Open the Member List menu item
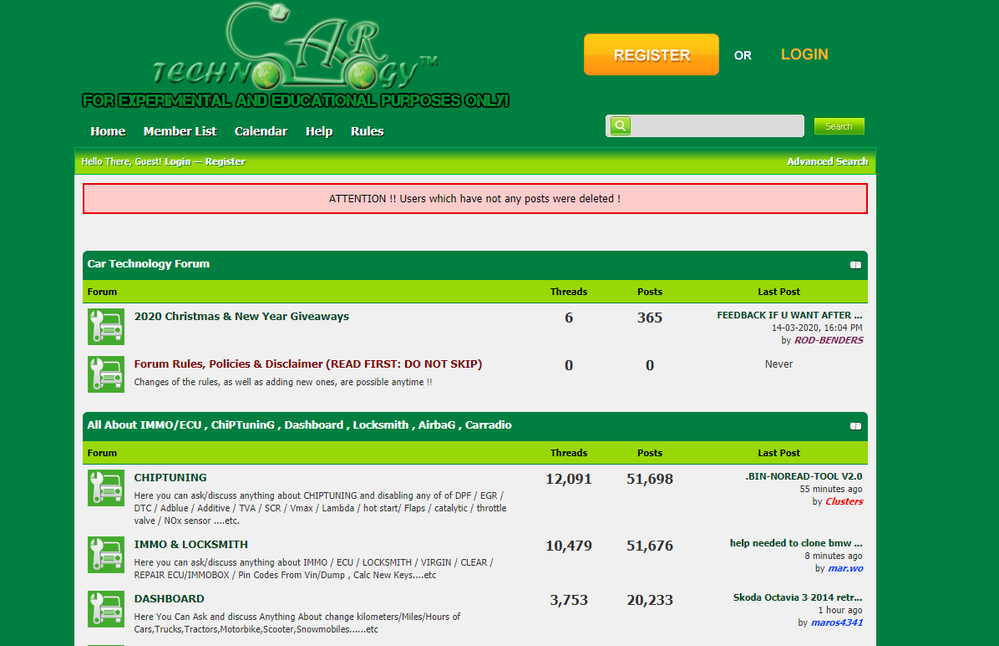Screen dimensions: 999x646 (x=180, y=131)
